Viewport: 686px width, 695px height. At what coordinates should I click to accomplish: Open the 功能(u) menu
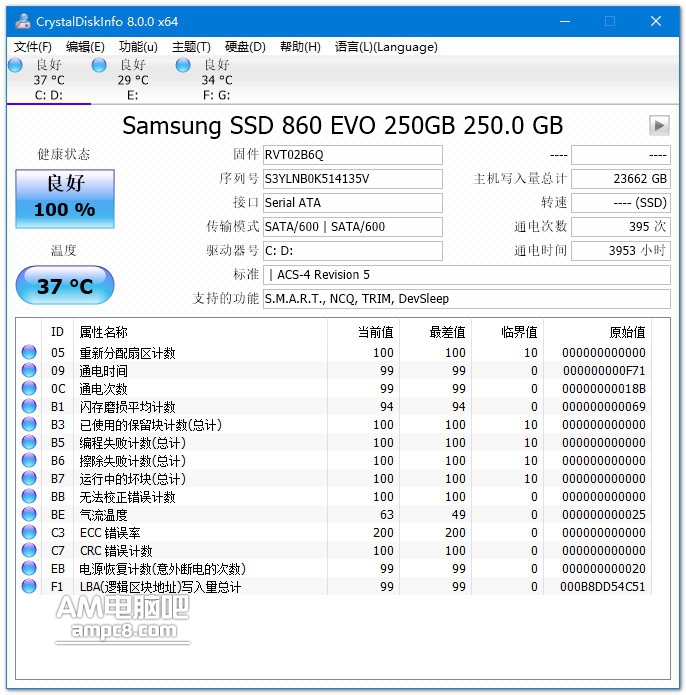click(138, 47)
